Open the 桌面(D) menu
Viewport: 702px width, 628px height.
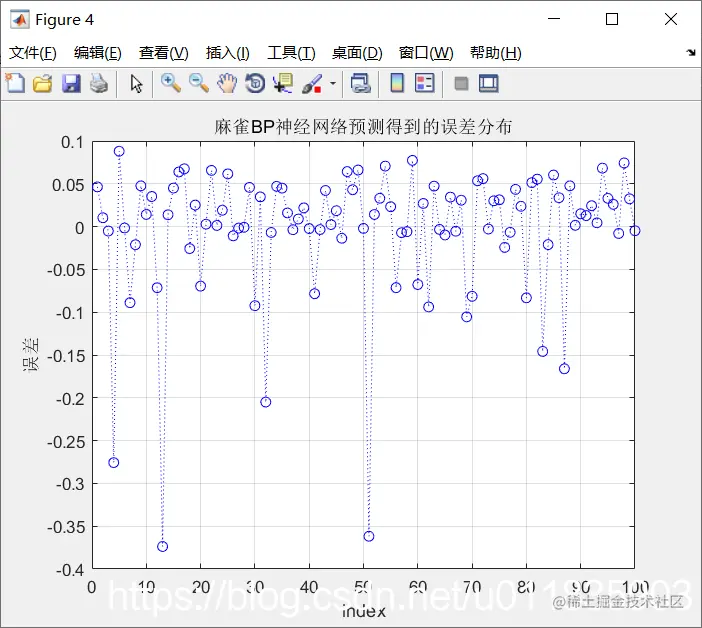tap(357, 53)
